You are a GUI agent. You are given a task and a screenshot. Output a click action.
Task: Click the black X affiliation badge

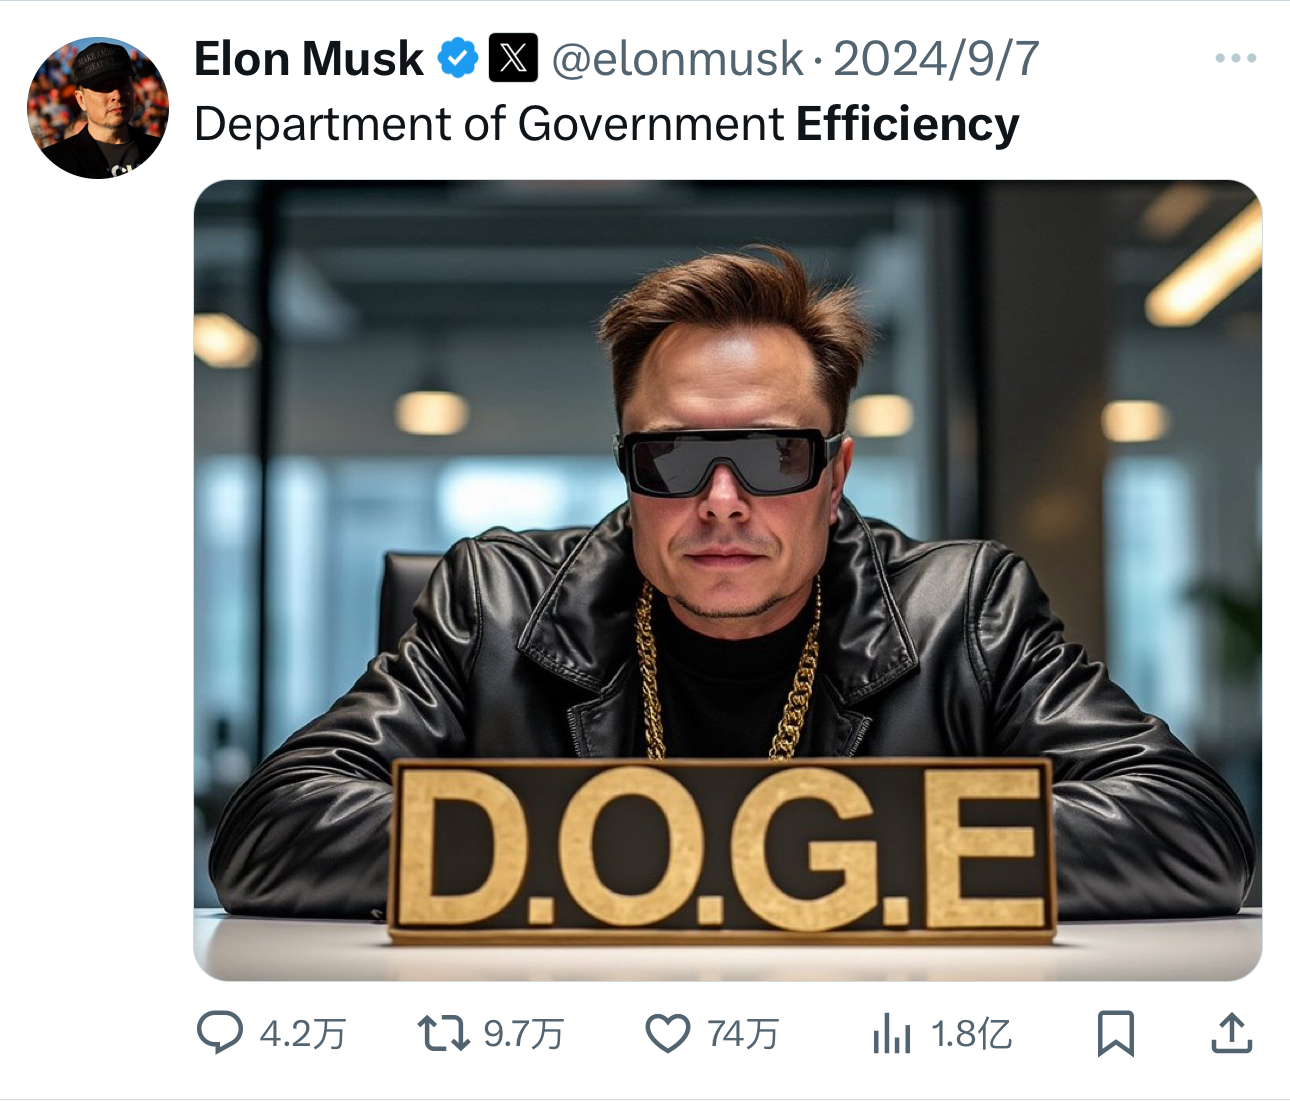point(513,58)
